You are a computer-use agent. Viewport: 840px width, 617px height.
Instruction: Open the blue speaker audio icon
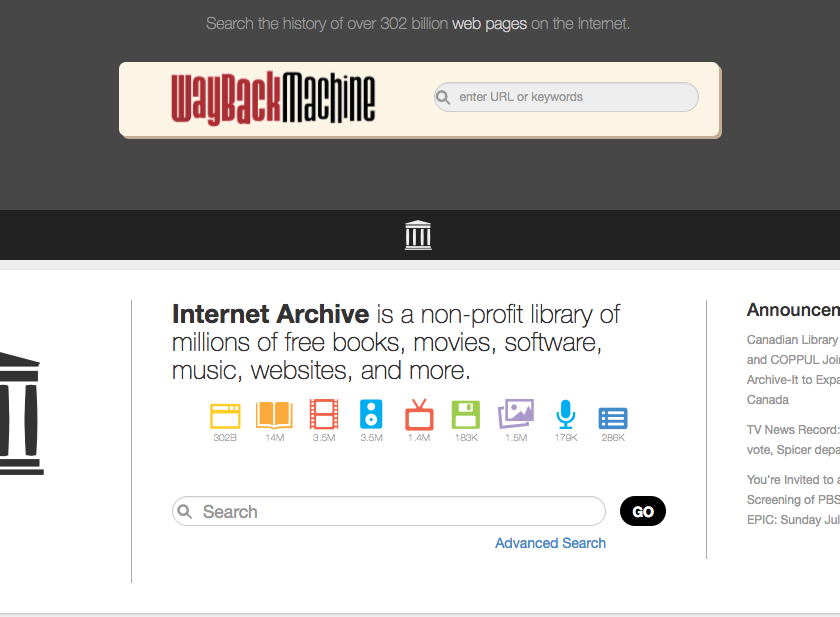click(371, 414)
